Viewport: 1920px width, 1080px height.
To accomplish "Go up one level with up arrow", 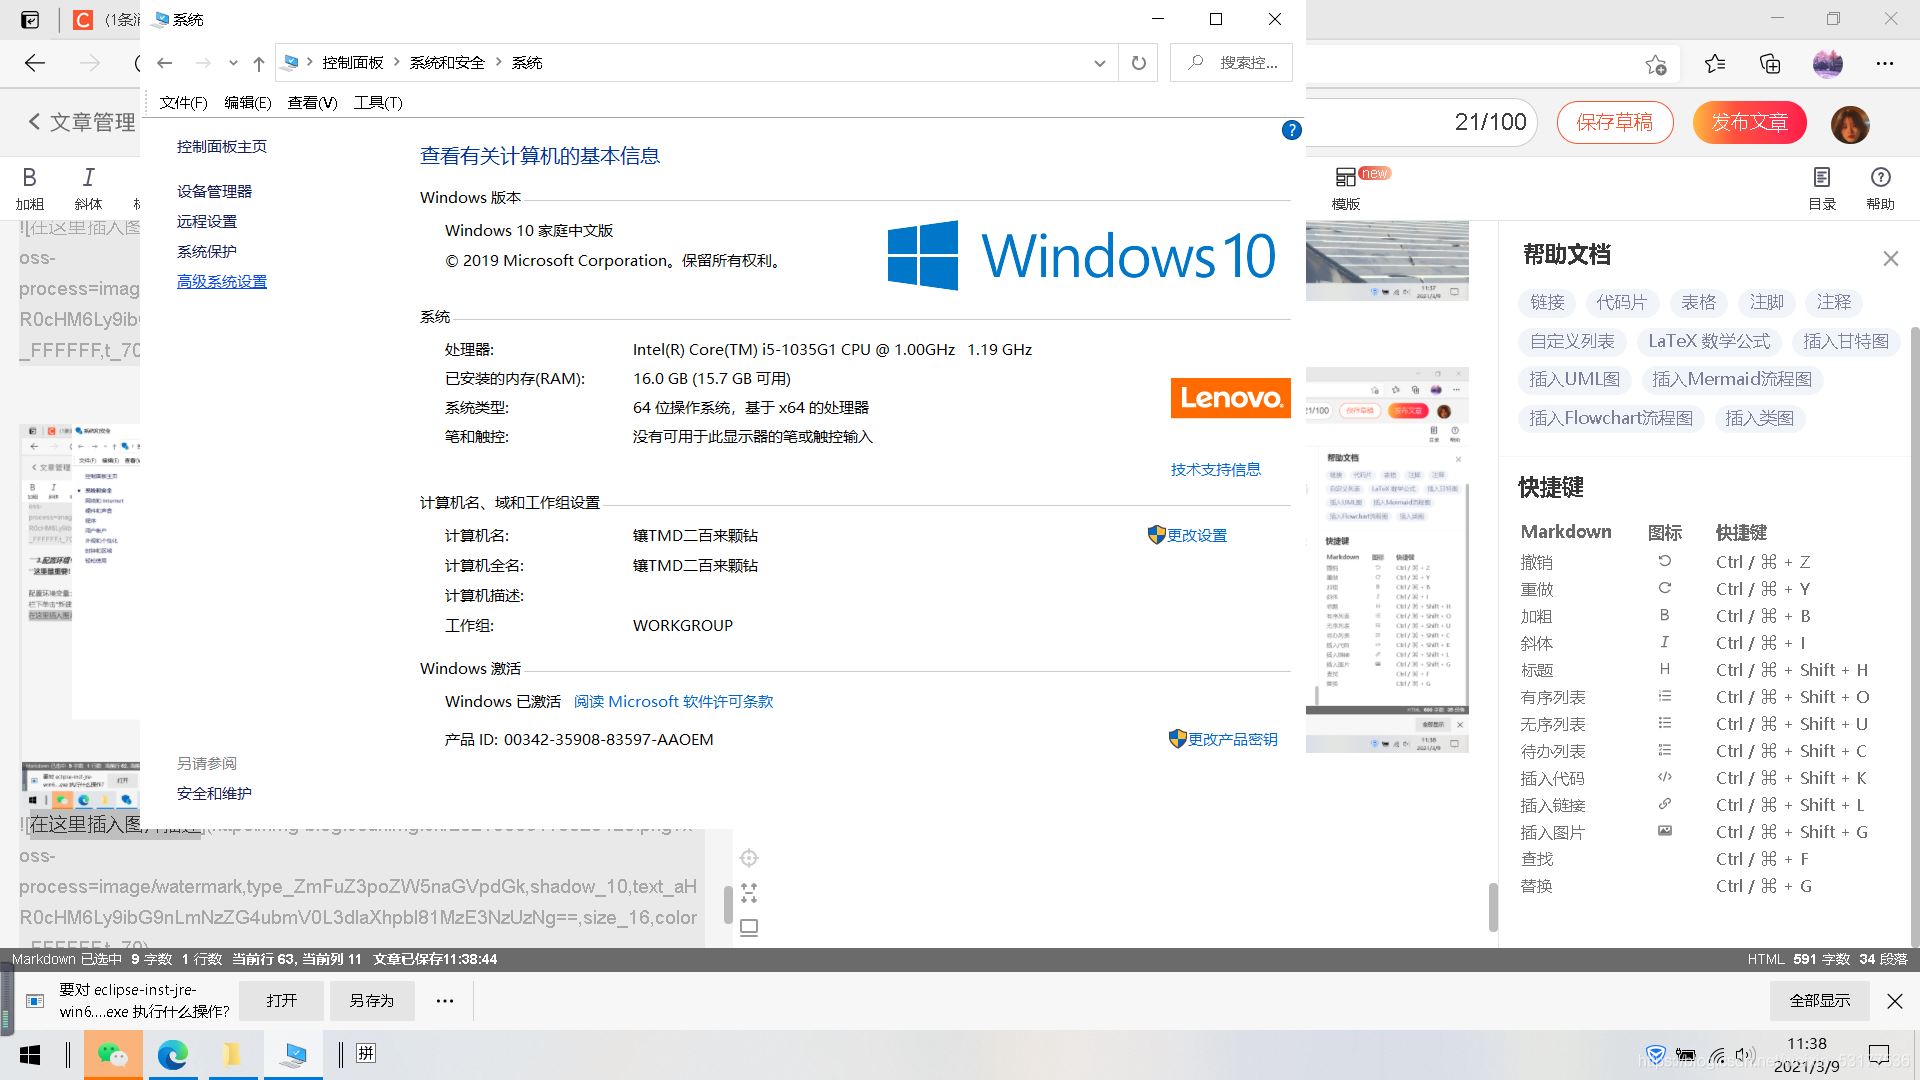I will (x=259, y=63).
